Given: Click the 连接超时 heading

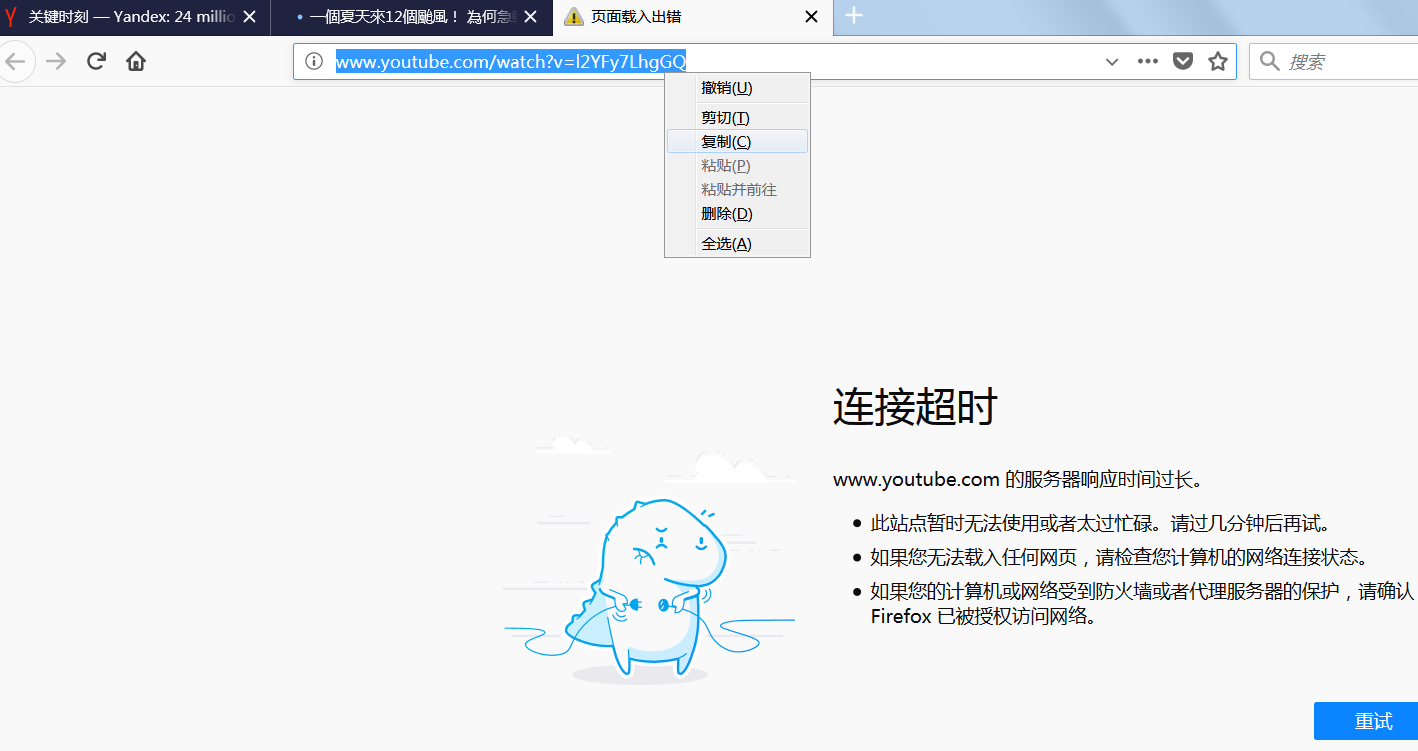Looking at the screenshot, I should tap(916, 407).
